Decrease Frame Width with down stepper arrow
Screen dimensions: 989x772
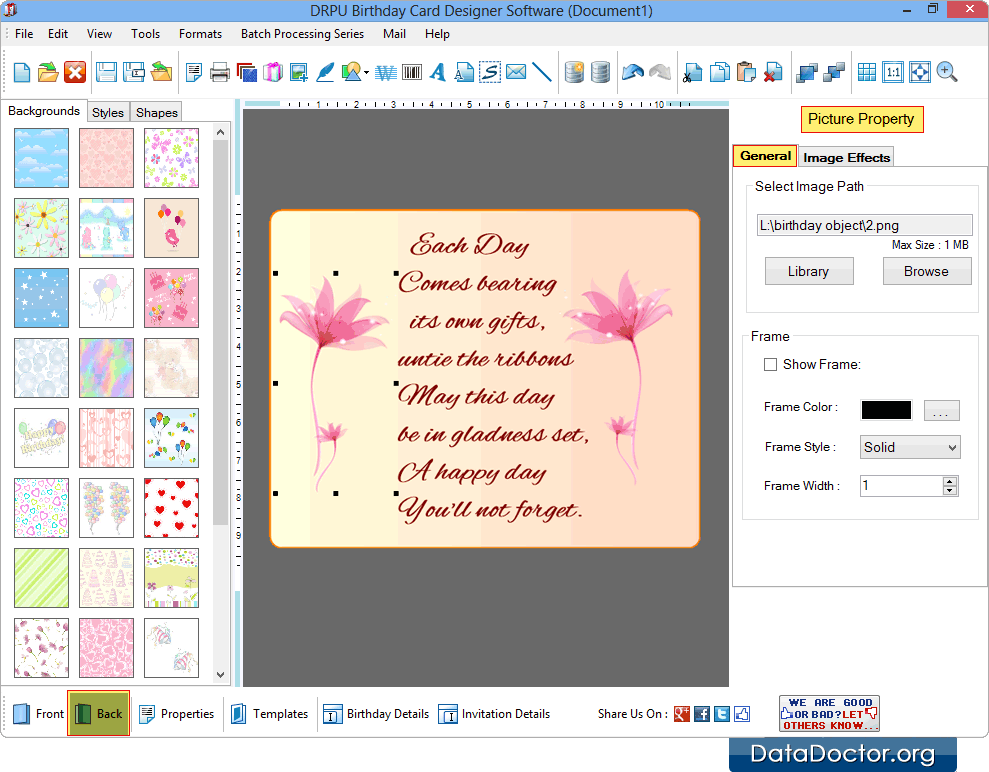[950, 490]
